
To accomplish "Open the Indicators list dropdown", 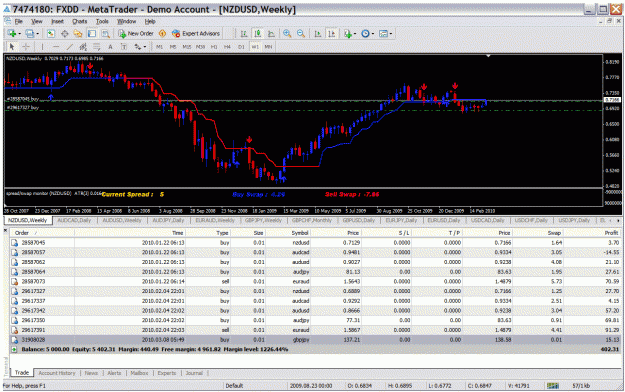I will 350,34.
